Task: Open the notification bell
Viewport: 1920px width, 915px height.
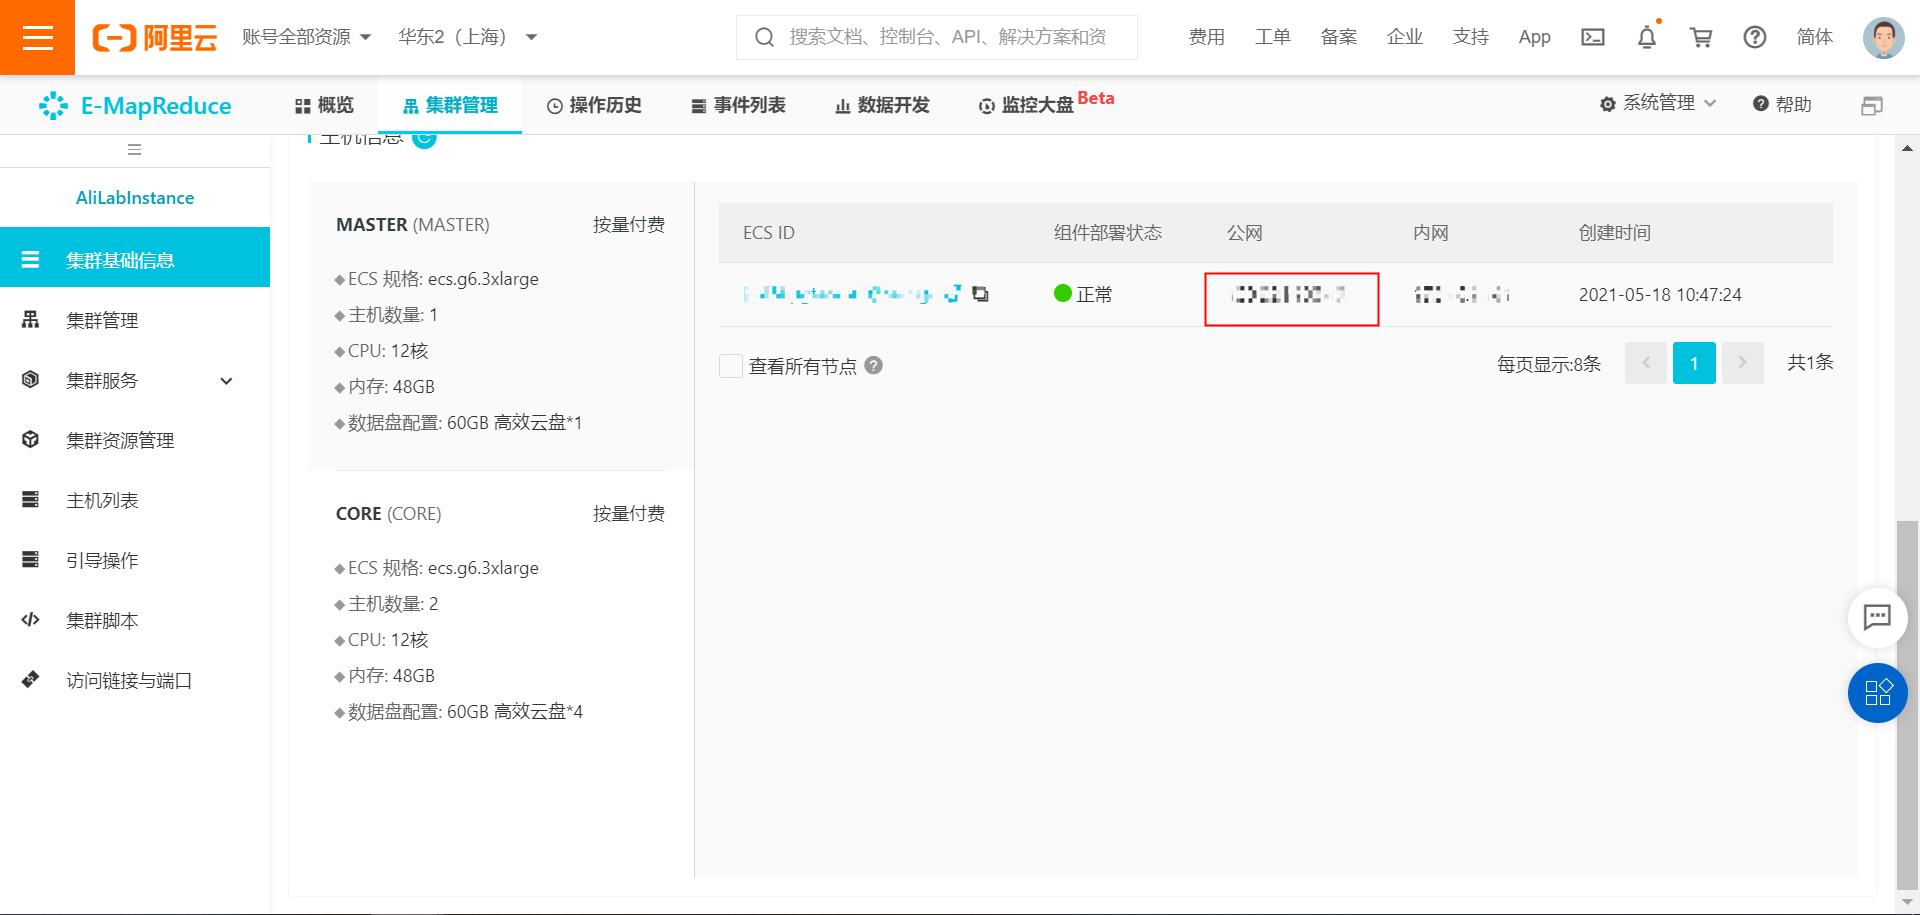Action: tap(1647, 37)
